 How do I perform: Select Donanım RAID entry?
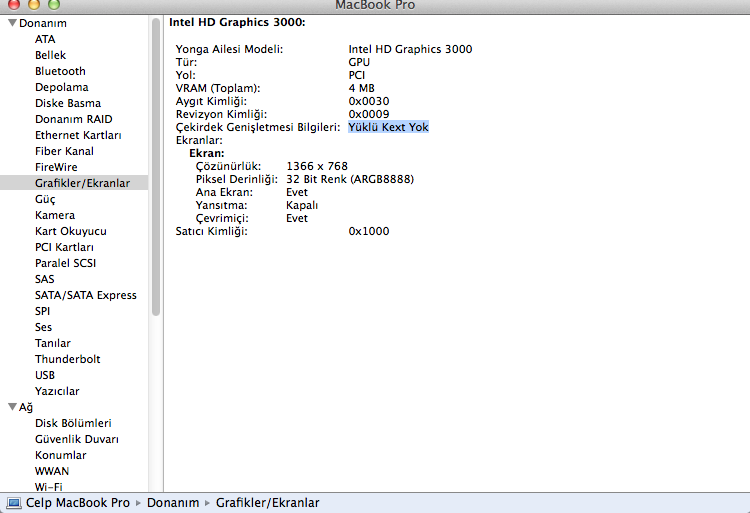point(74,119)
